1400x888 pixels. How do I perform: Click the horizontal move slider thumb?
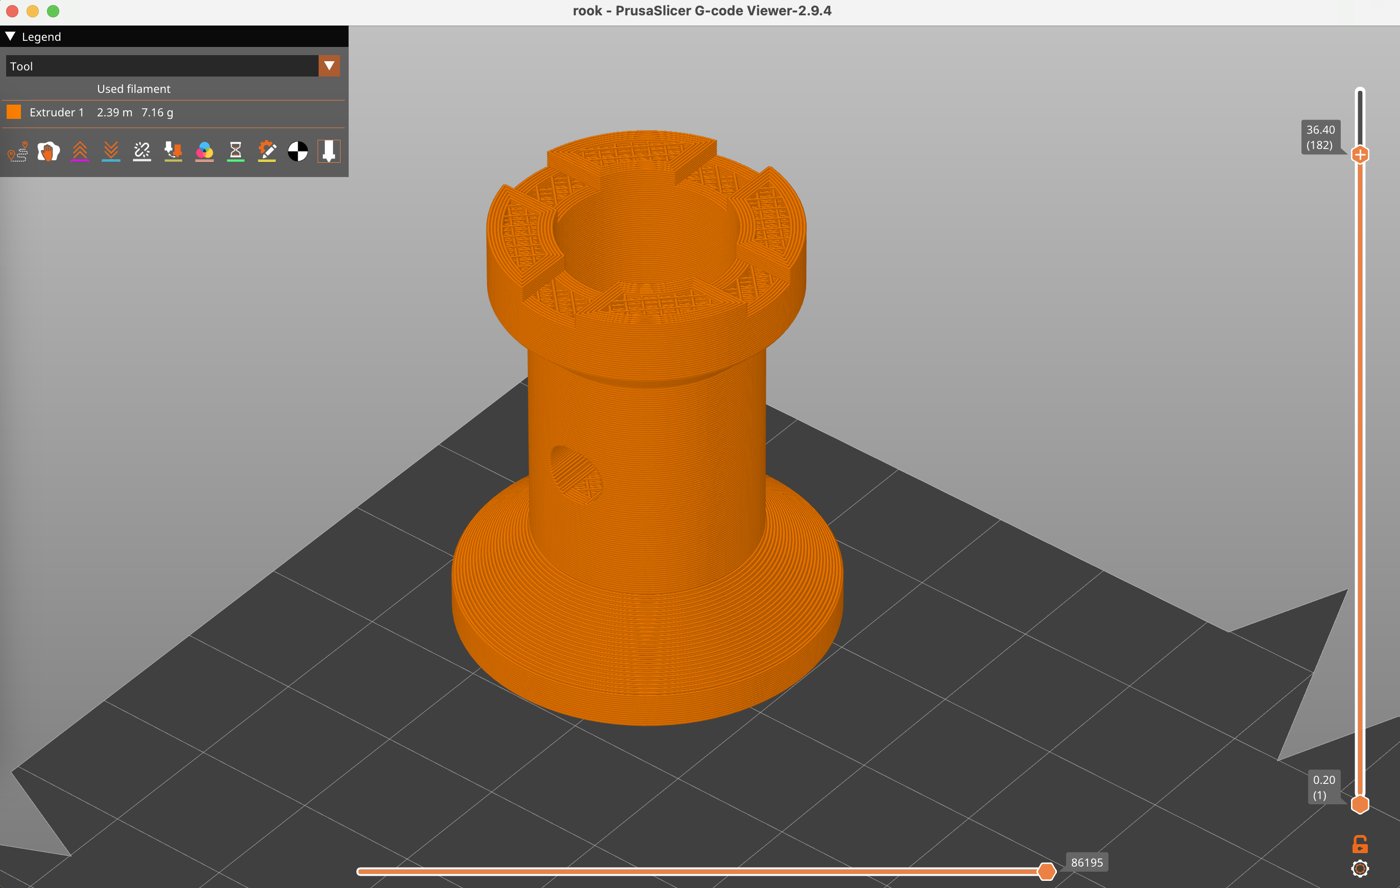click(x=1047, y=871)
